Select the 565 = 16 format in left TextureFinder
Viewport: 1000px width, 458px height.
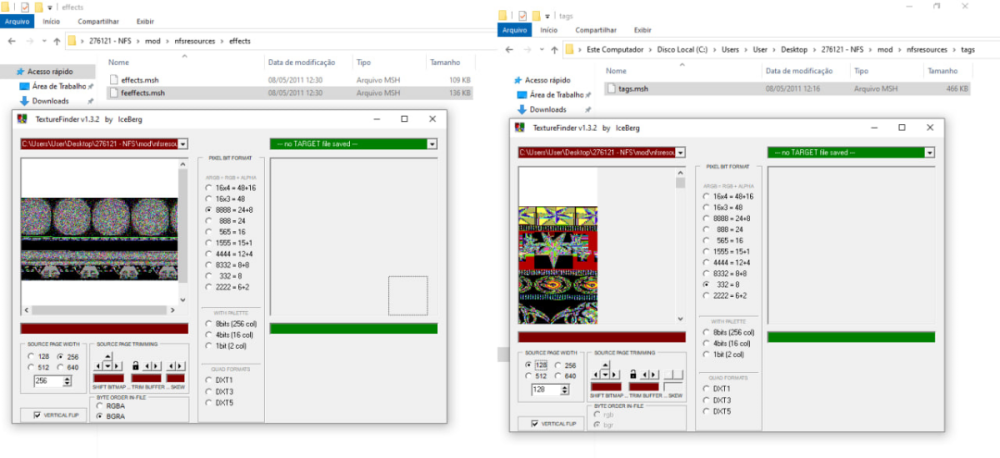208,230
